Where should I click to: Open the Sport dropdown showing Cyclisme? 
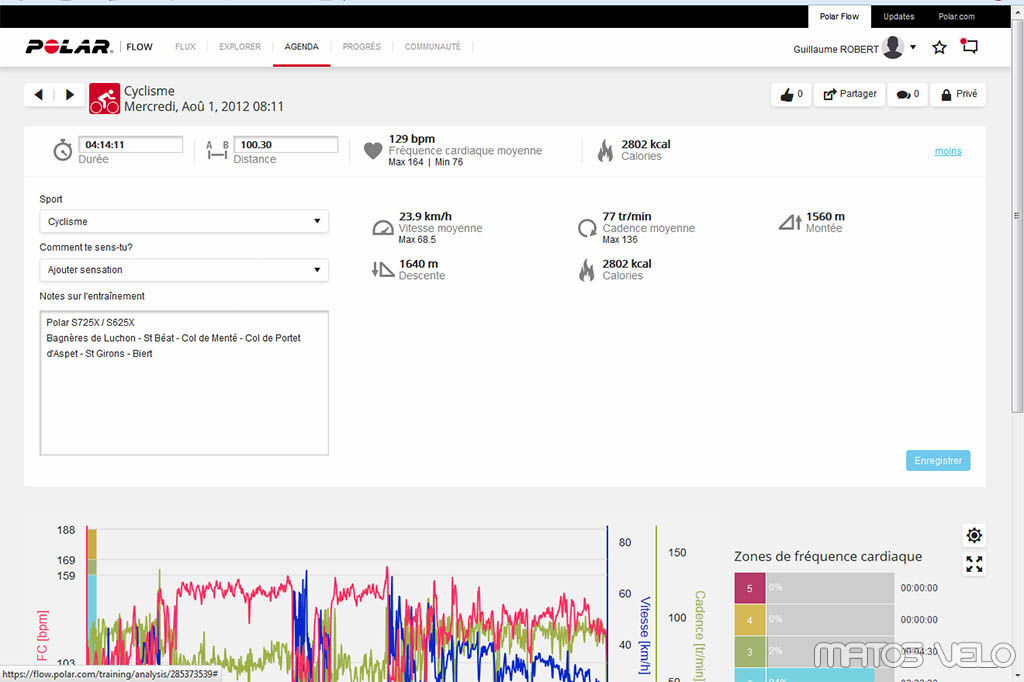click(184, 221)
